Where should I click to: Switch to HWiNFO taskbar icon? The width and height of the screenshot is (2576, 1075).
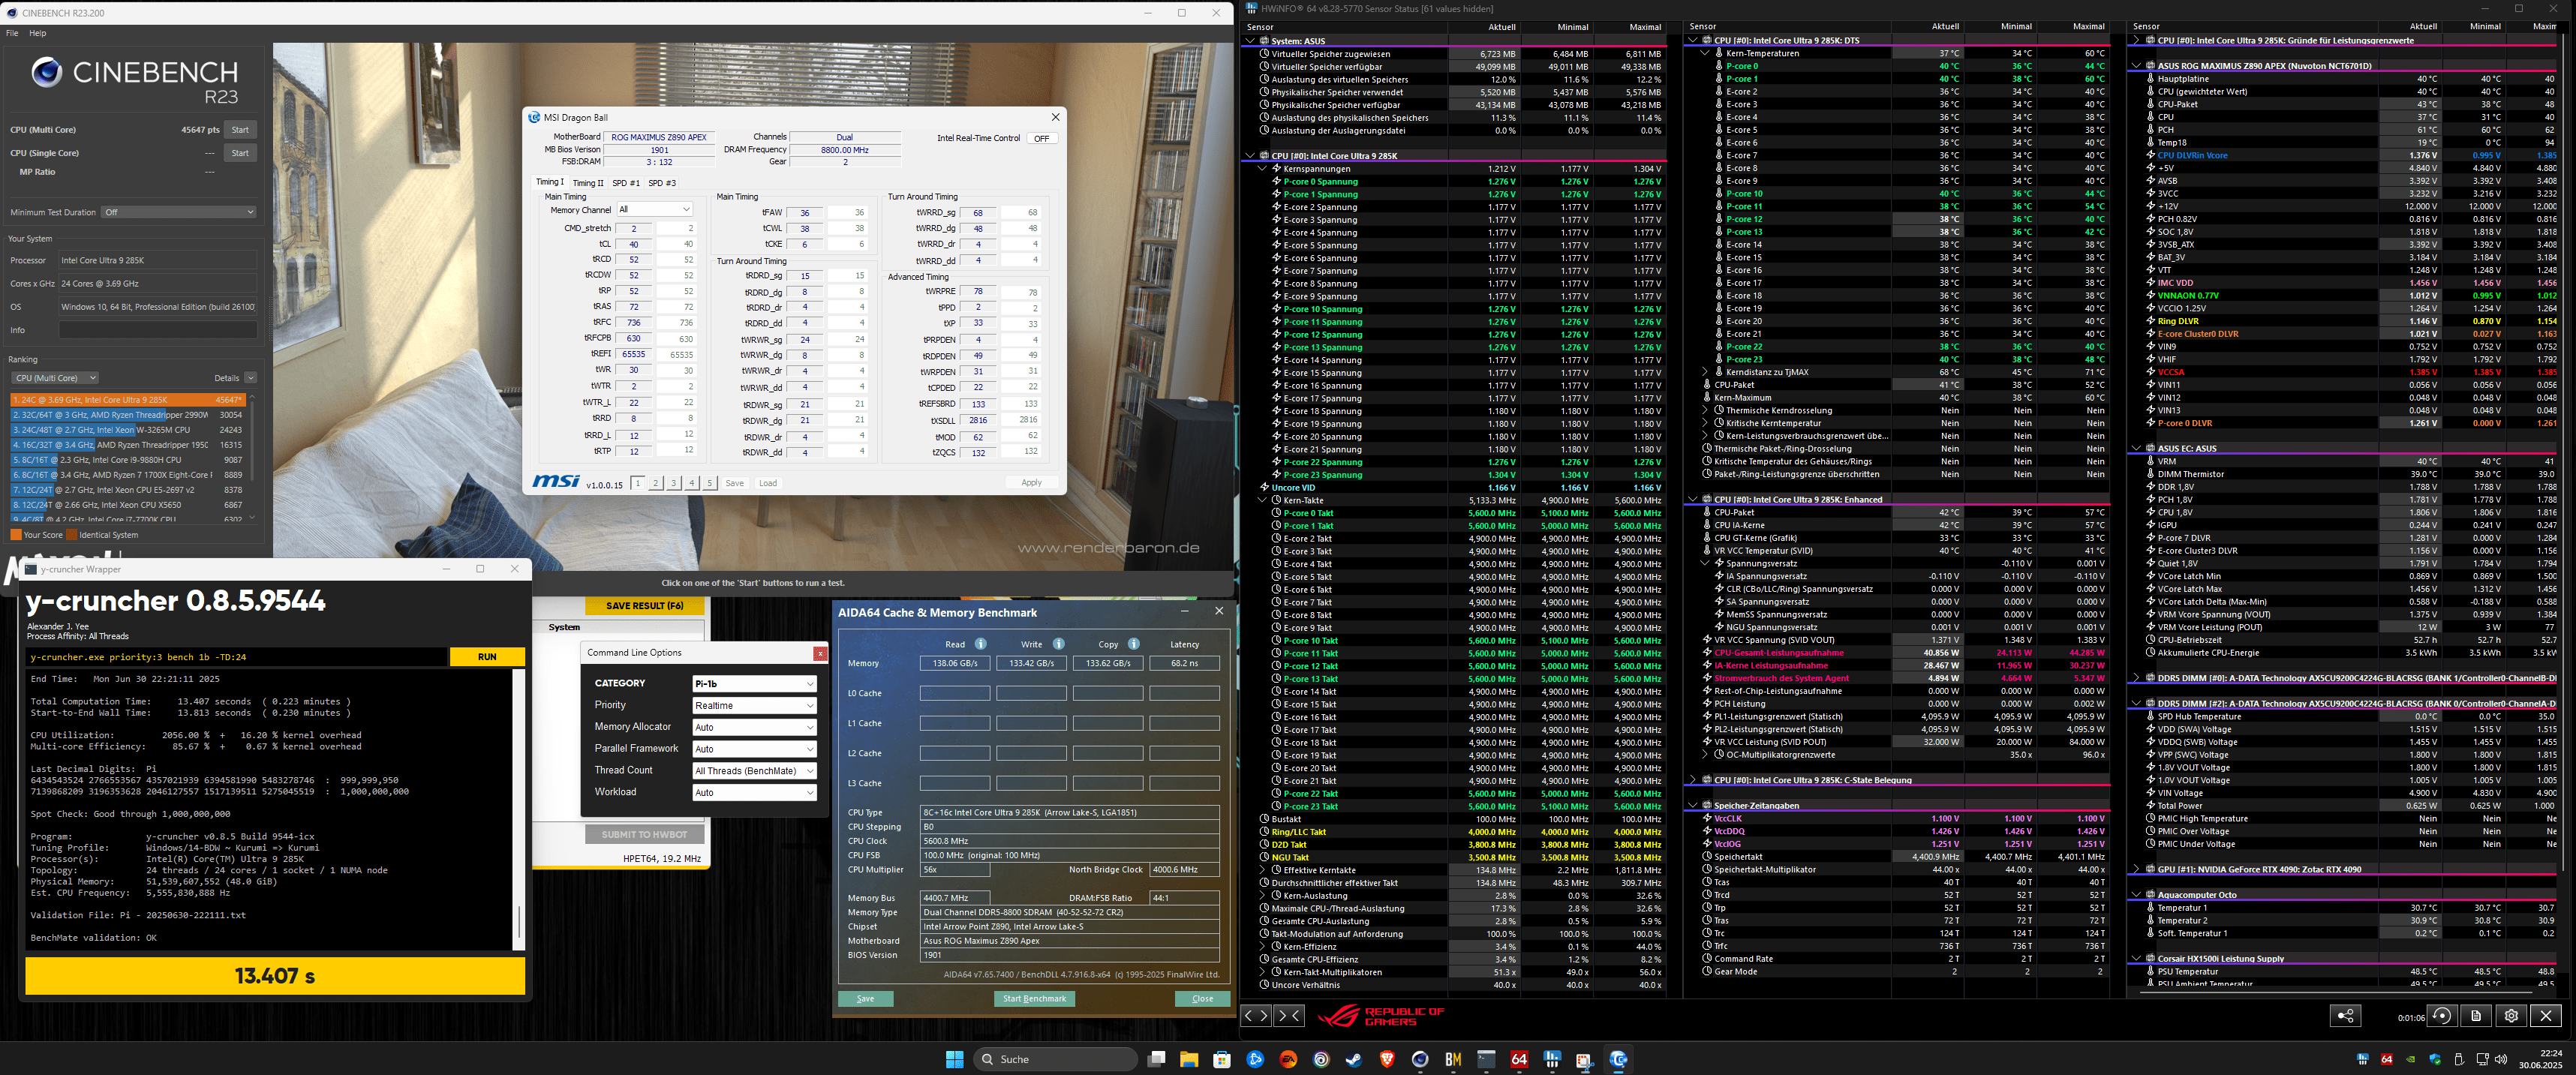(1552, 1059)
